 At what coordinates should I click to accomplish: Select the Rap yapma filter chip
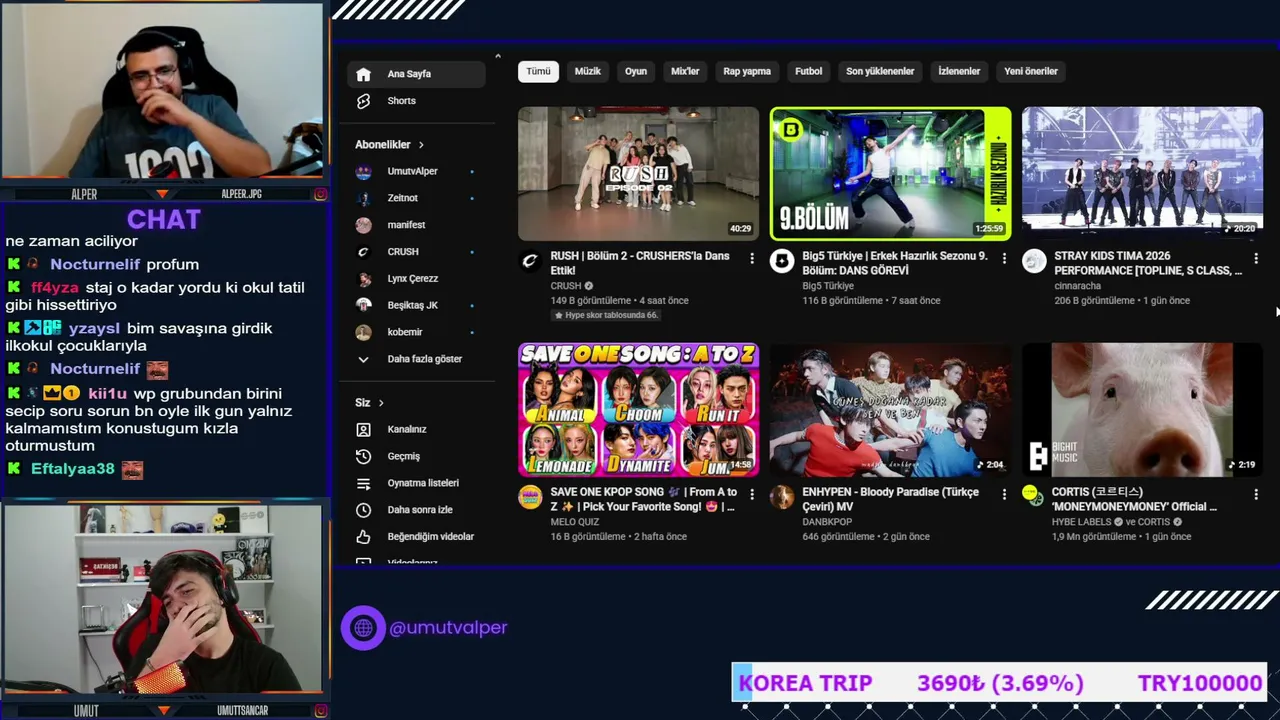pyautogui.click(x=747, y=71)
